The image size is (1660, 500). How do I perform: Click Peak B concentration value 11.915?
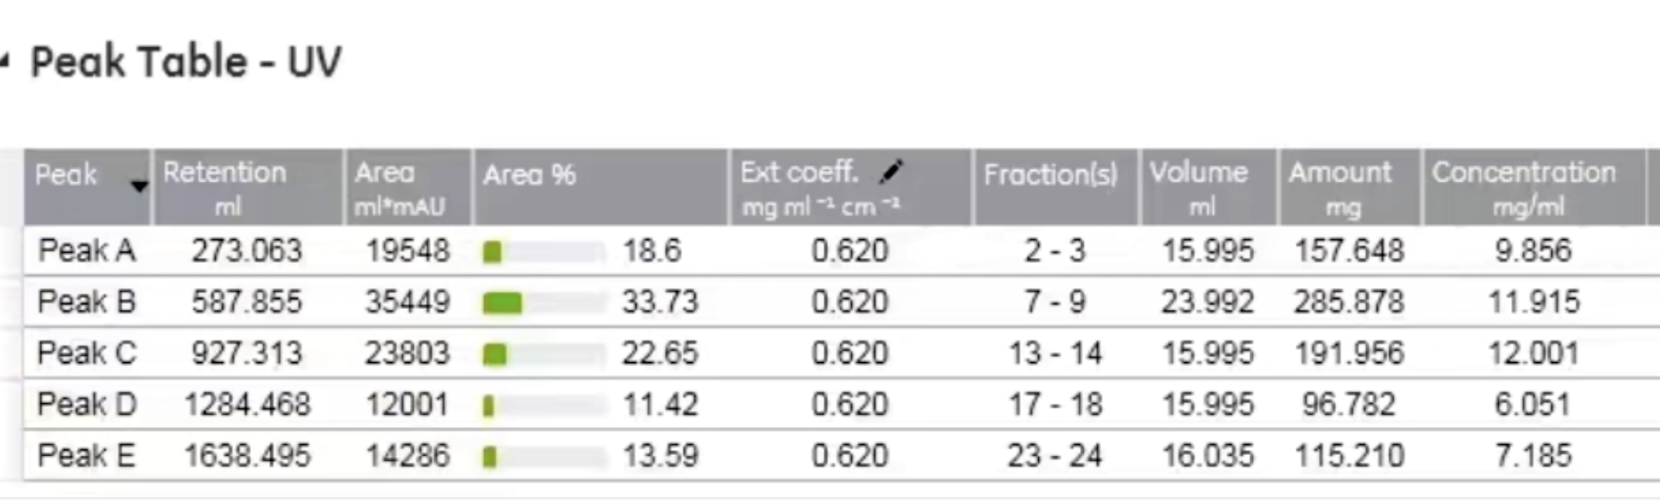tap(1533, 302)
